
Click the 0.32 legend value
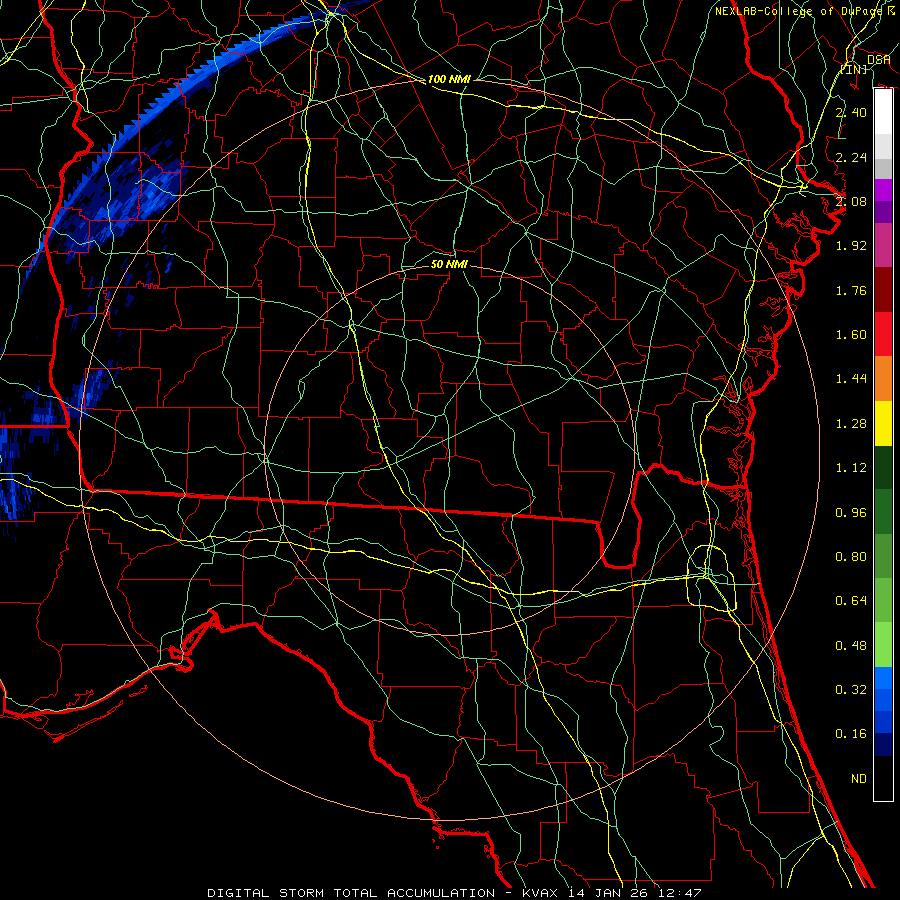[x=851, y=690]
